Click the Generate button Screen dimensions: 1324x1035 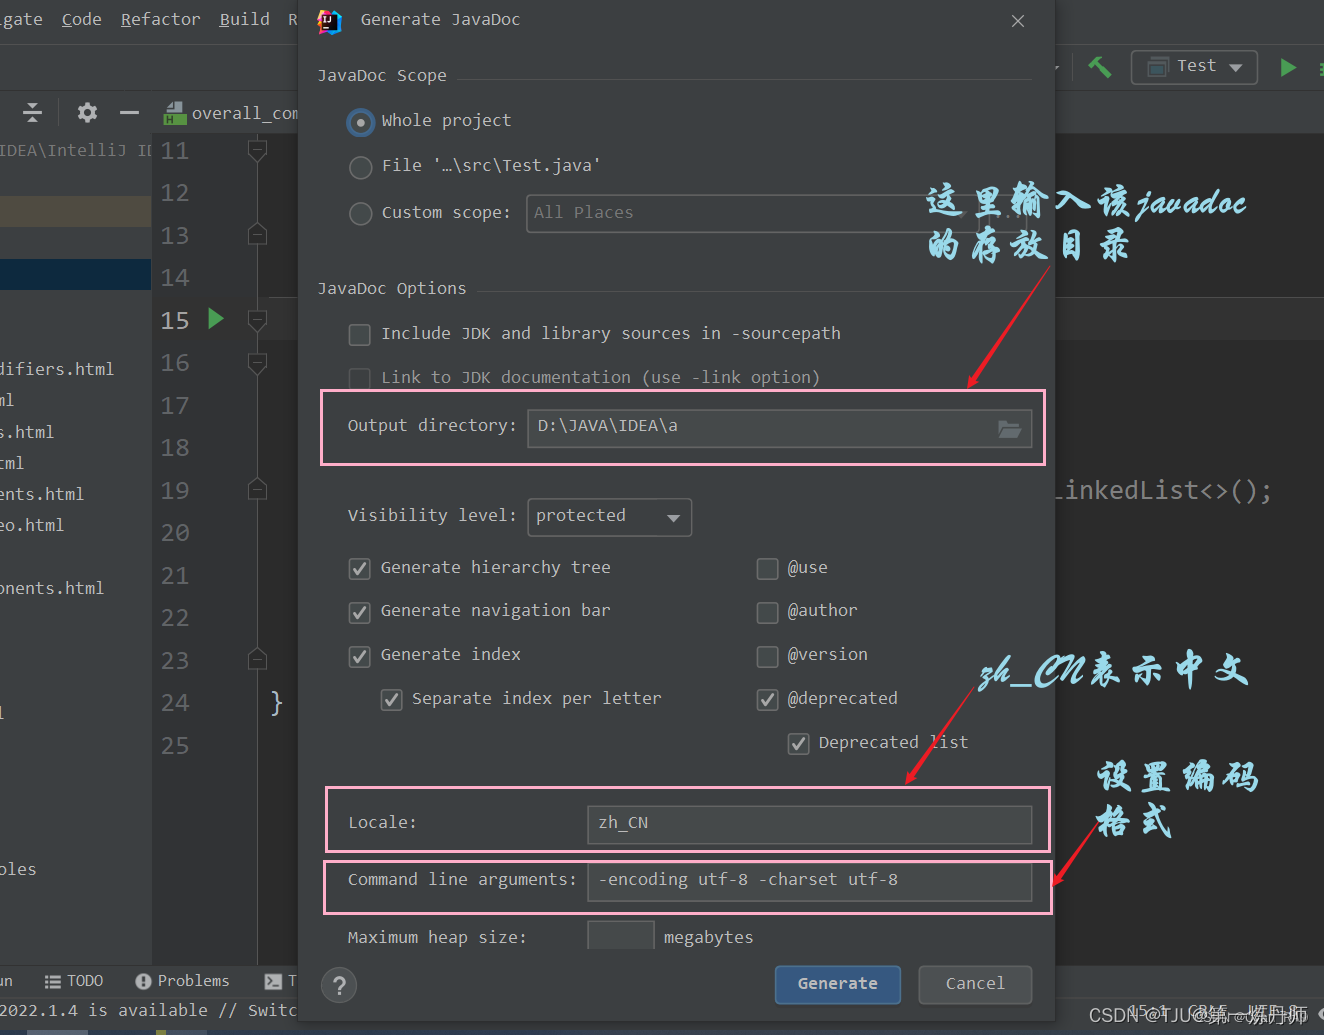[x=838, y=984]
